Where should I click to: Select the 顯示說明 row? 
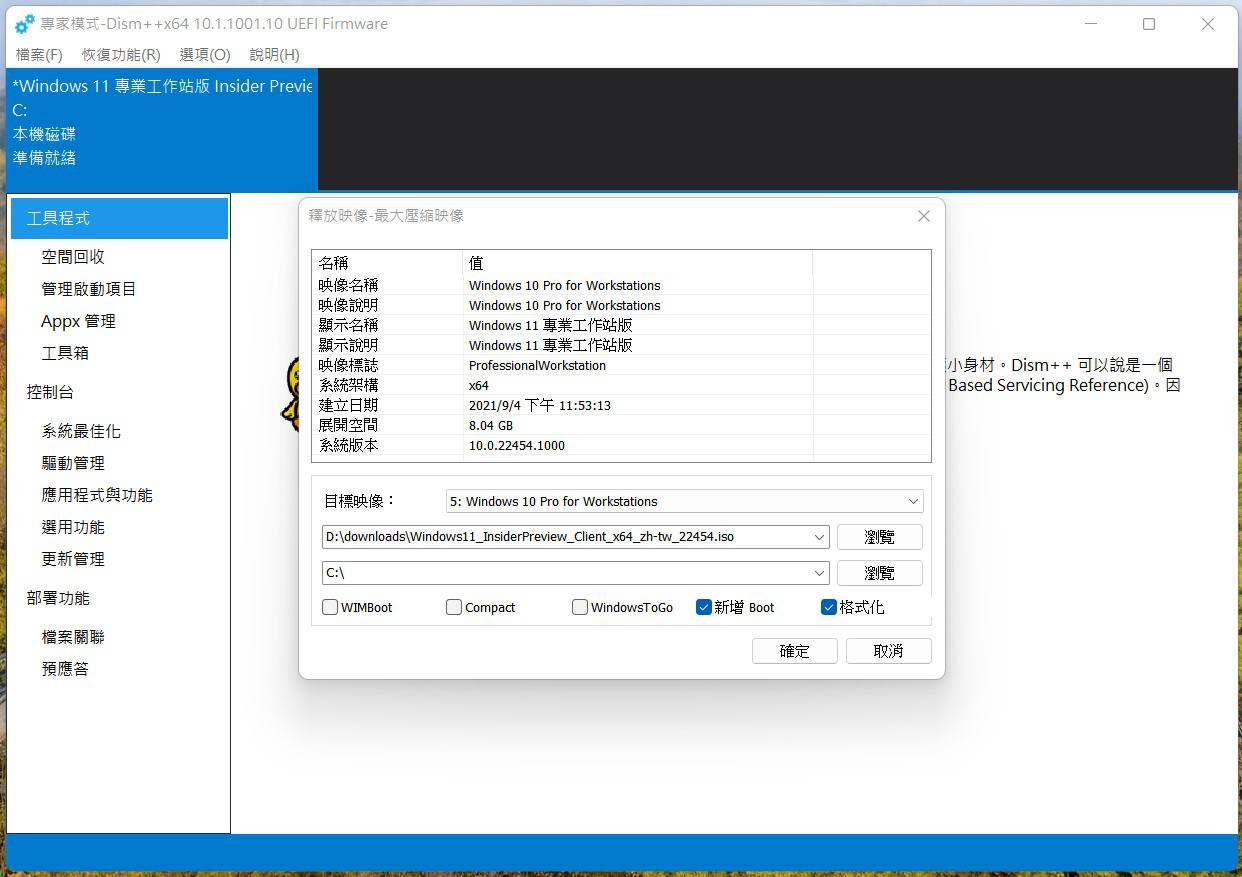(621, 345)
